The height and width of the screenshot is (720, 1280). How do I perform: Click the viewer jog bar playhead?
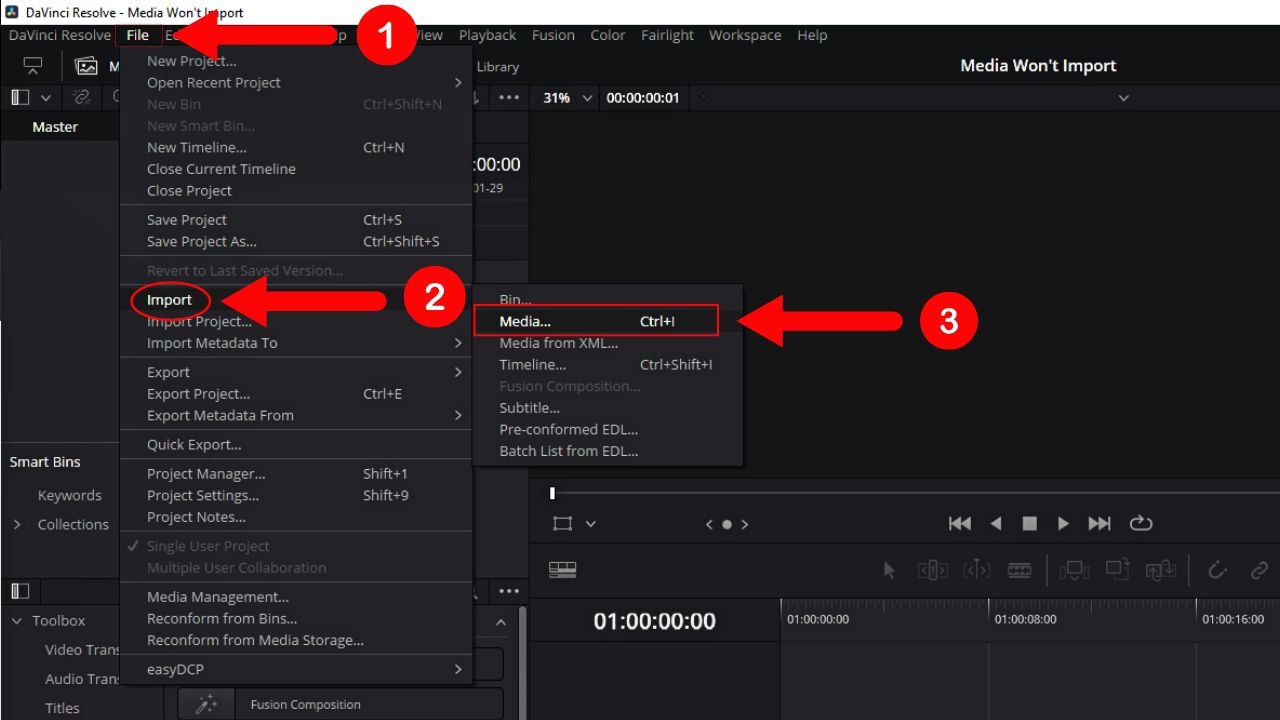coord(552,493)
